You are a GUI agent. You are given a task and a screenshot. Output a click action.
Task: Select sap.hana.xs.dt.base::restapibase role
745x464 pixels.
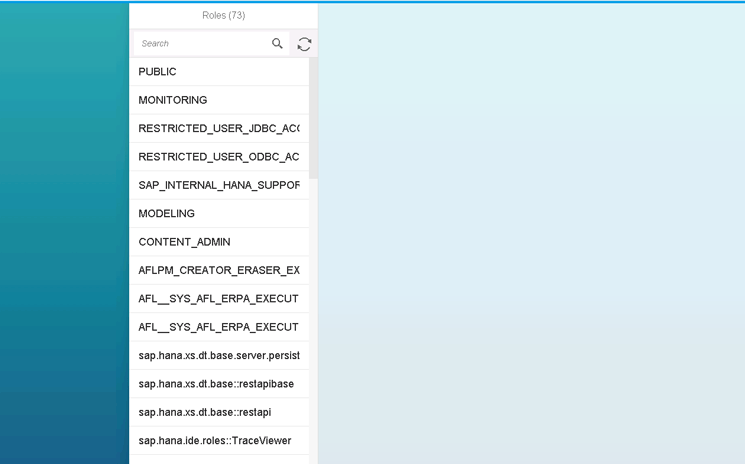tap(218, 384)
